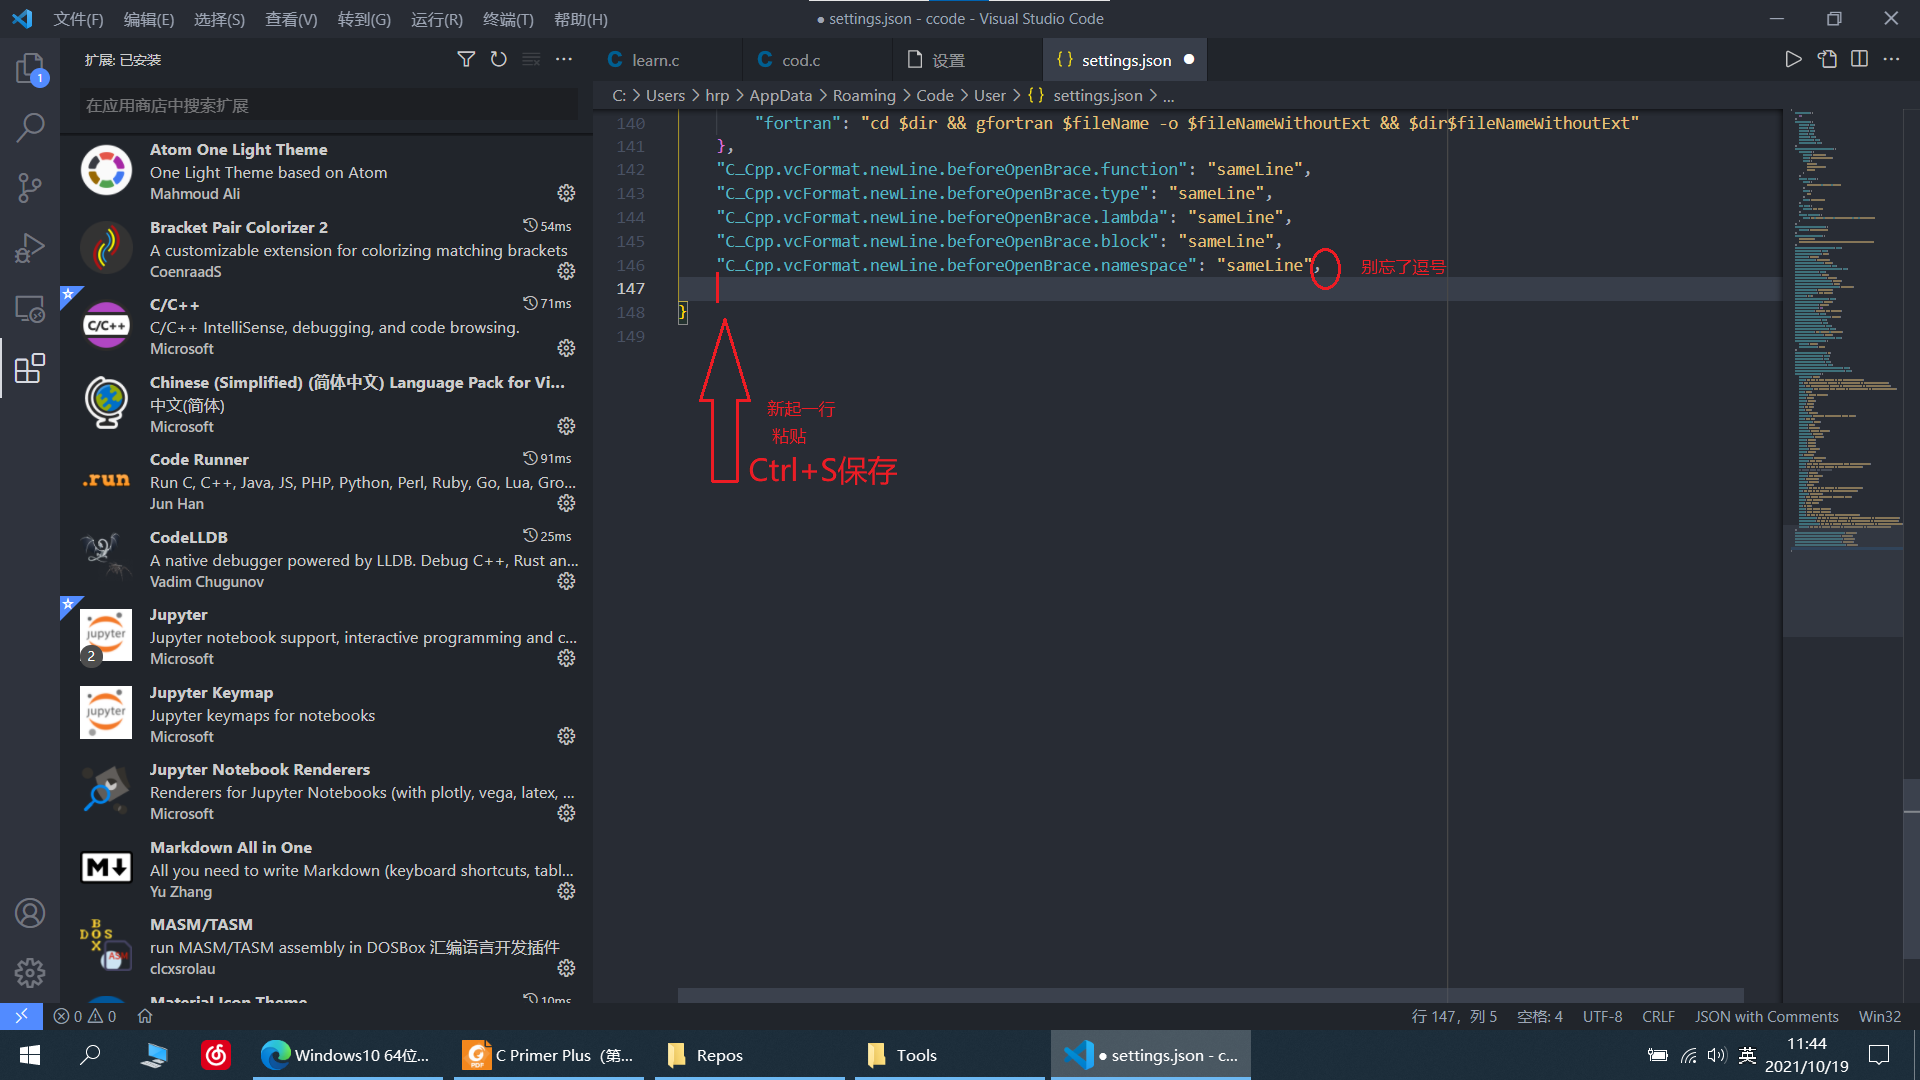The image size is (1920, 1080).
Task: Open 查看(V) menu
Action: pyautogui.click(x=291, y=19)
